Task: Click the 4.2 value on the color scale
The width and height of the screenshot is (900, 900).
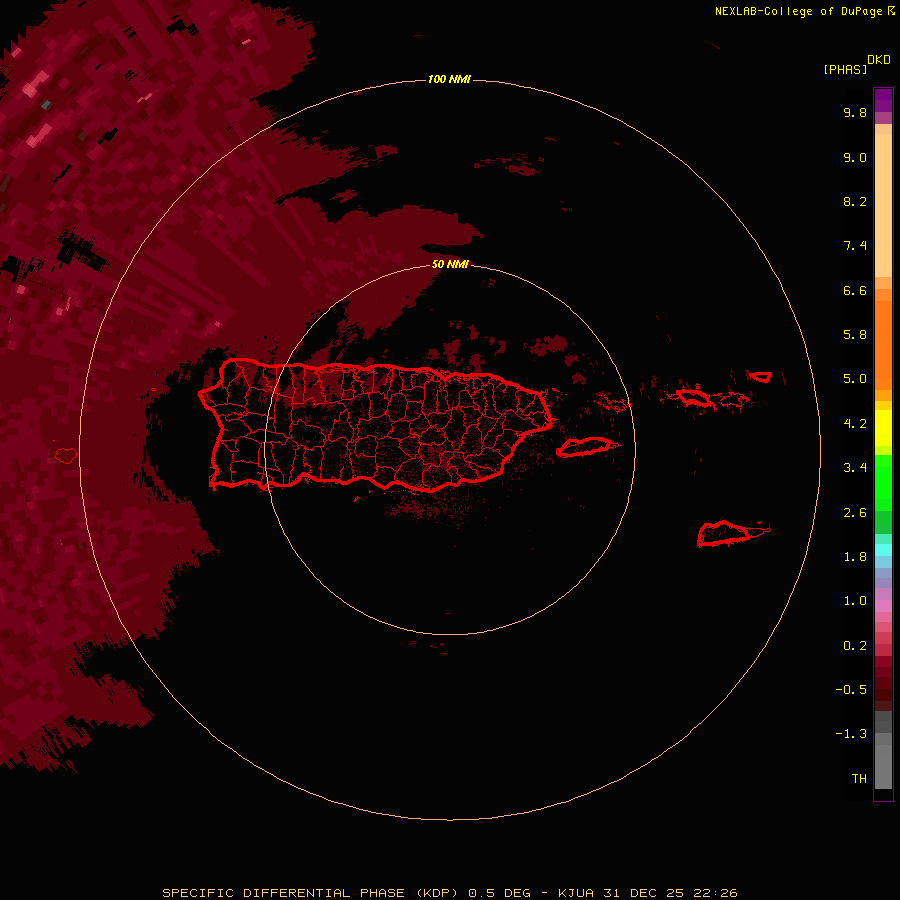Action: pos(855,424)
